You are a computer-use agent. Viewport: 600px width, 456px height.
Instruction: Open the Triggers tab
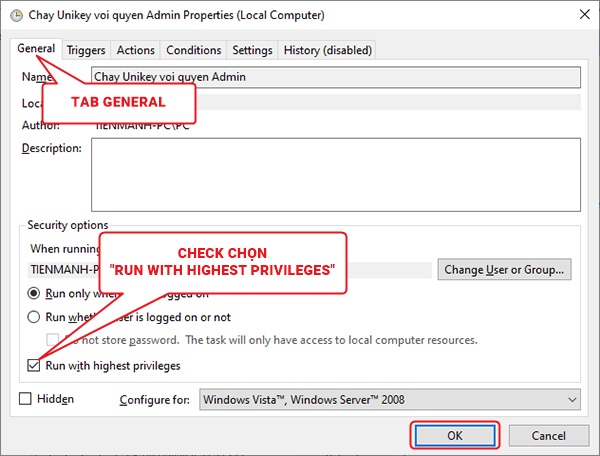[86, 50]
